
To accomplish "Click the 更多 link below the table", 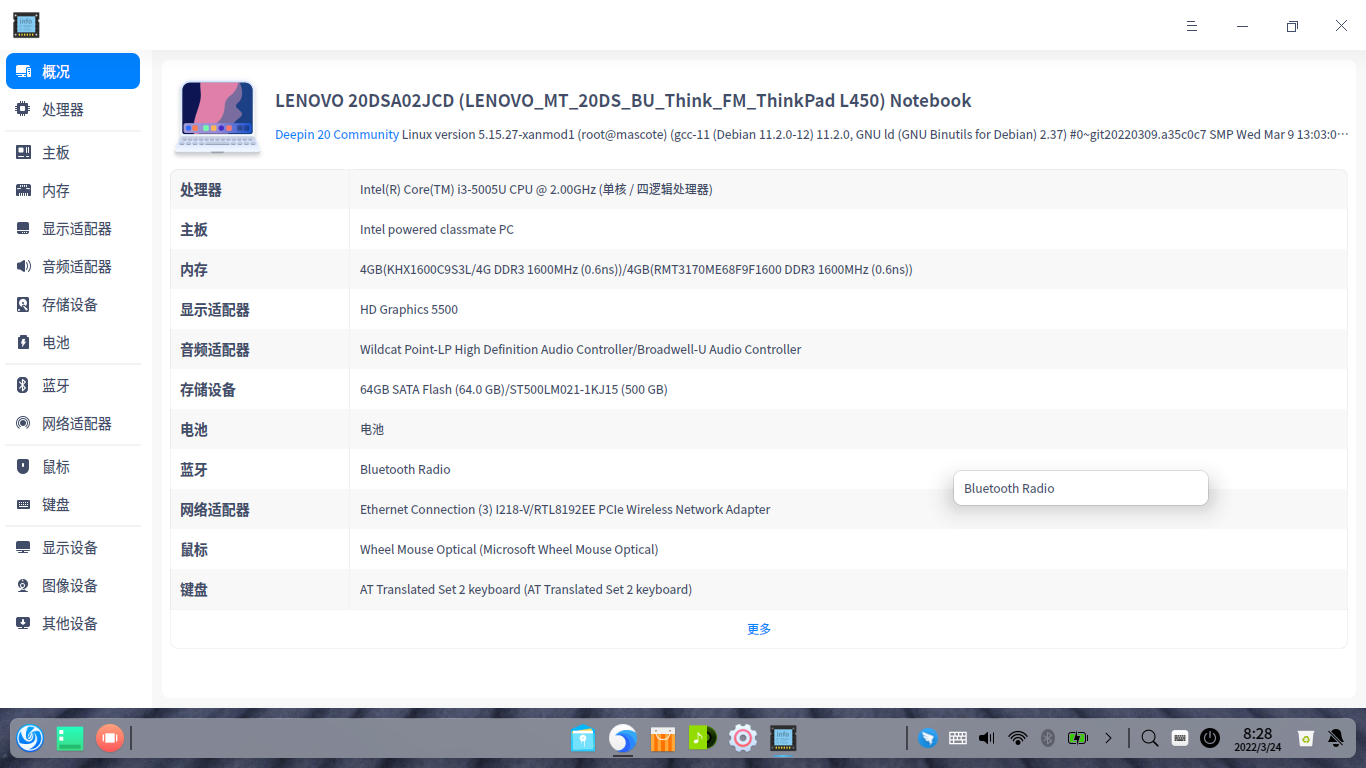I will [759, 629].
